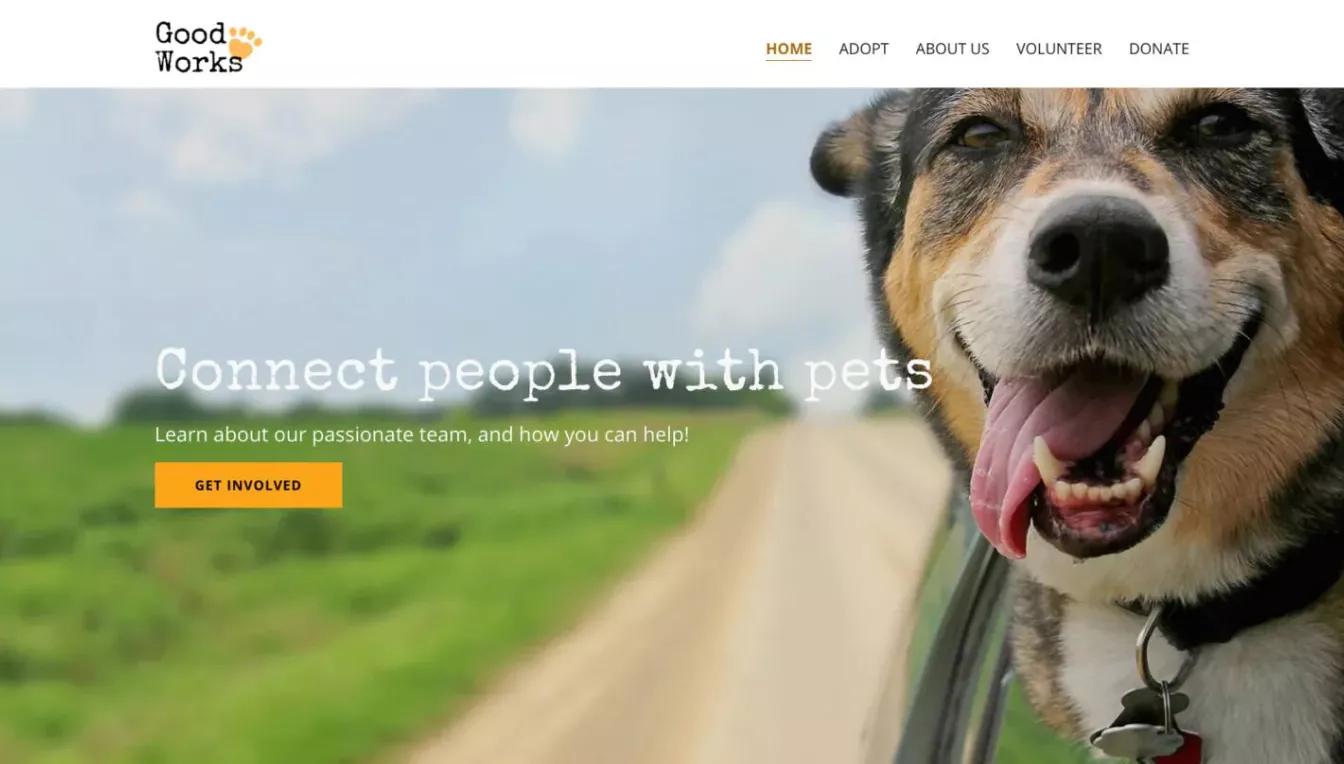
Task: Click the red tag on the collar
Action: [x=1184, y=748]
